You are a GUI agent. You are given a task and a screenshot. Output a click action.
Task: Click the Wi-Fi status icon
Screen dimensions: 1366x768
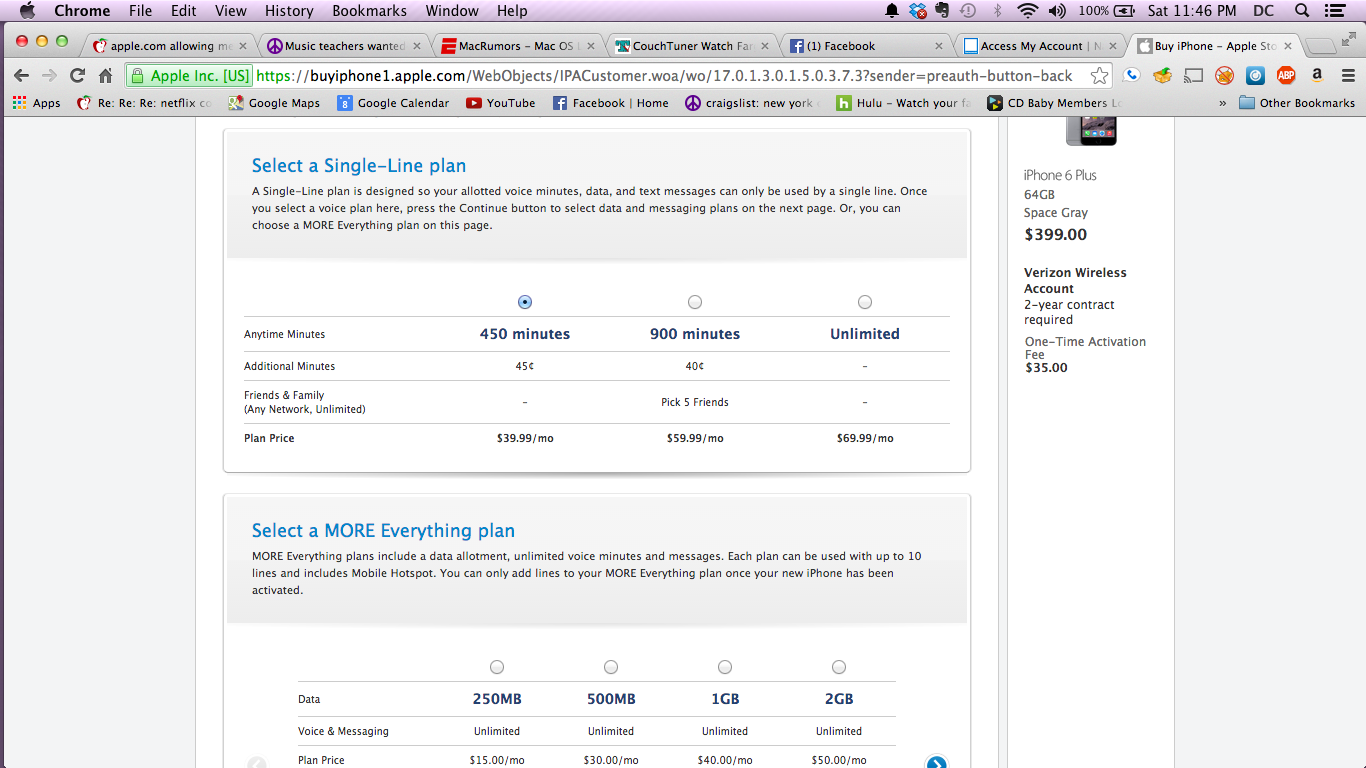coord(1027,11)
